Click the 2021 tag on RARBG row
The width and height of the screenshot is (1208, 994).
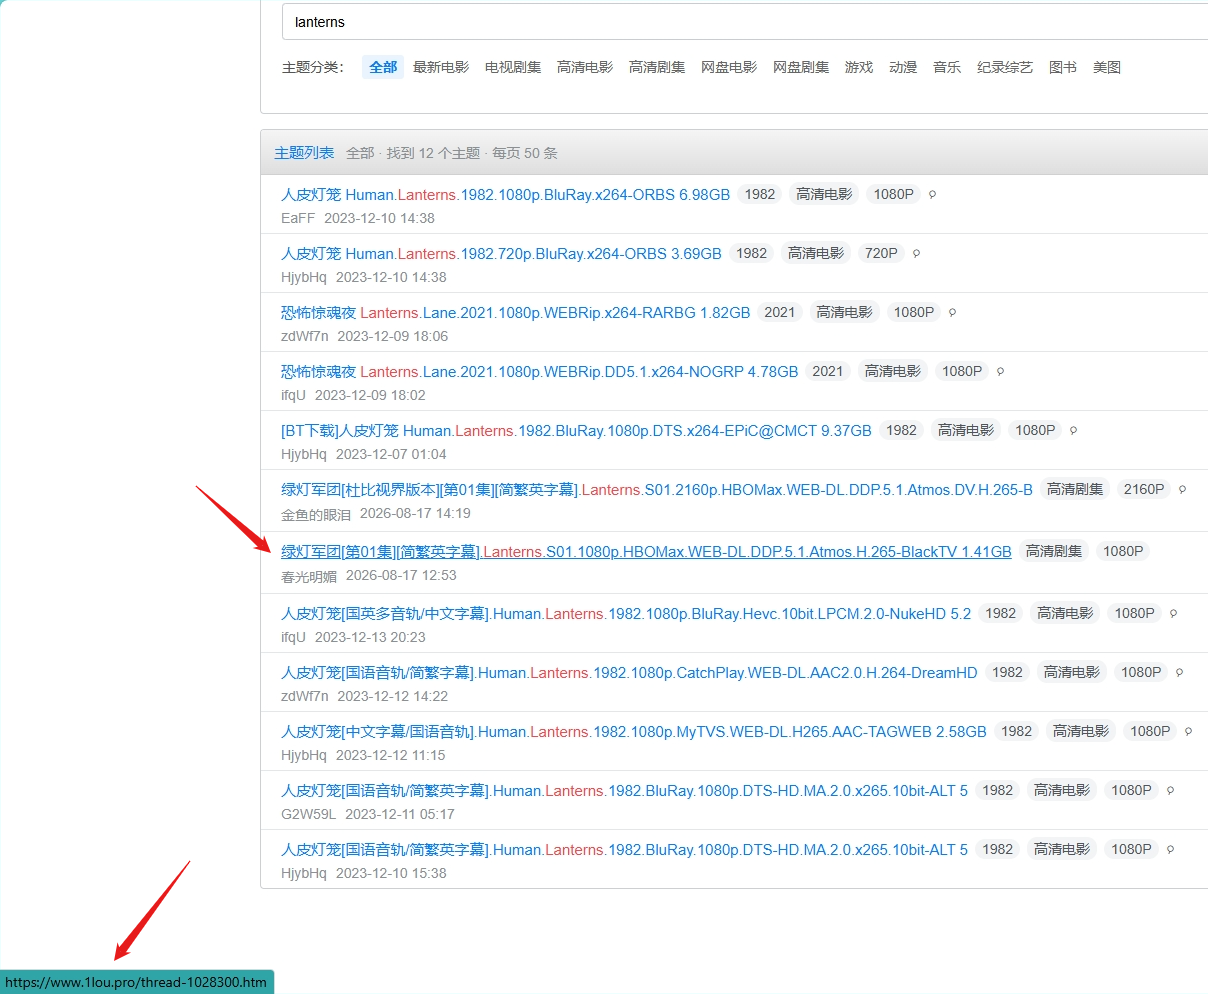tap(780, 312)
